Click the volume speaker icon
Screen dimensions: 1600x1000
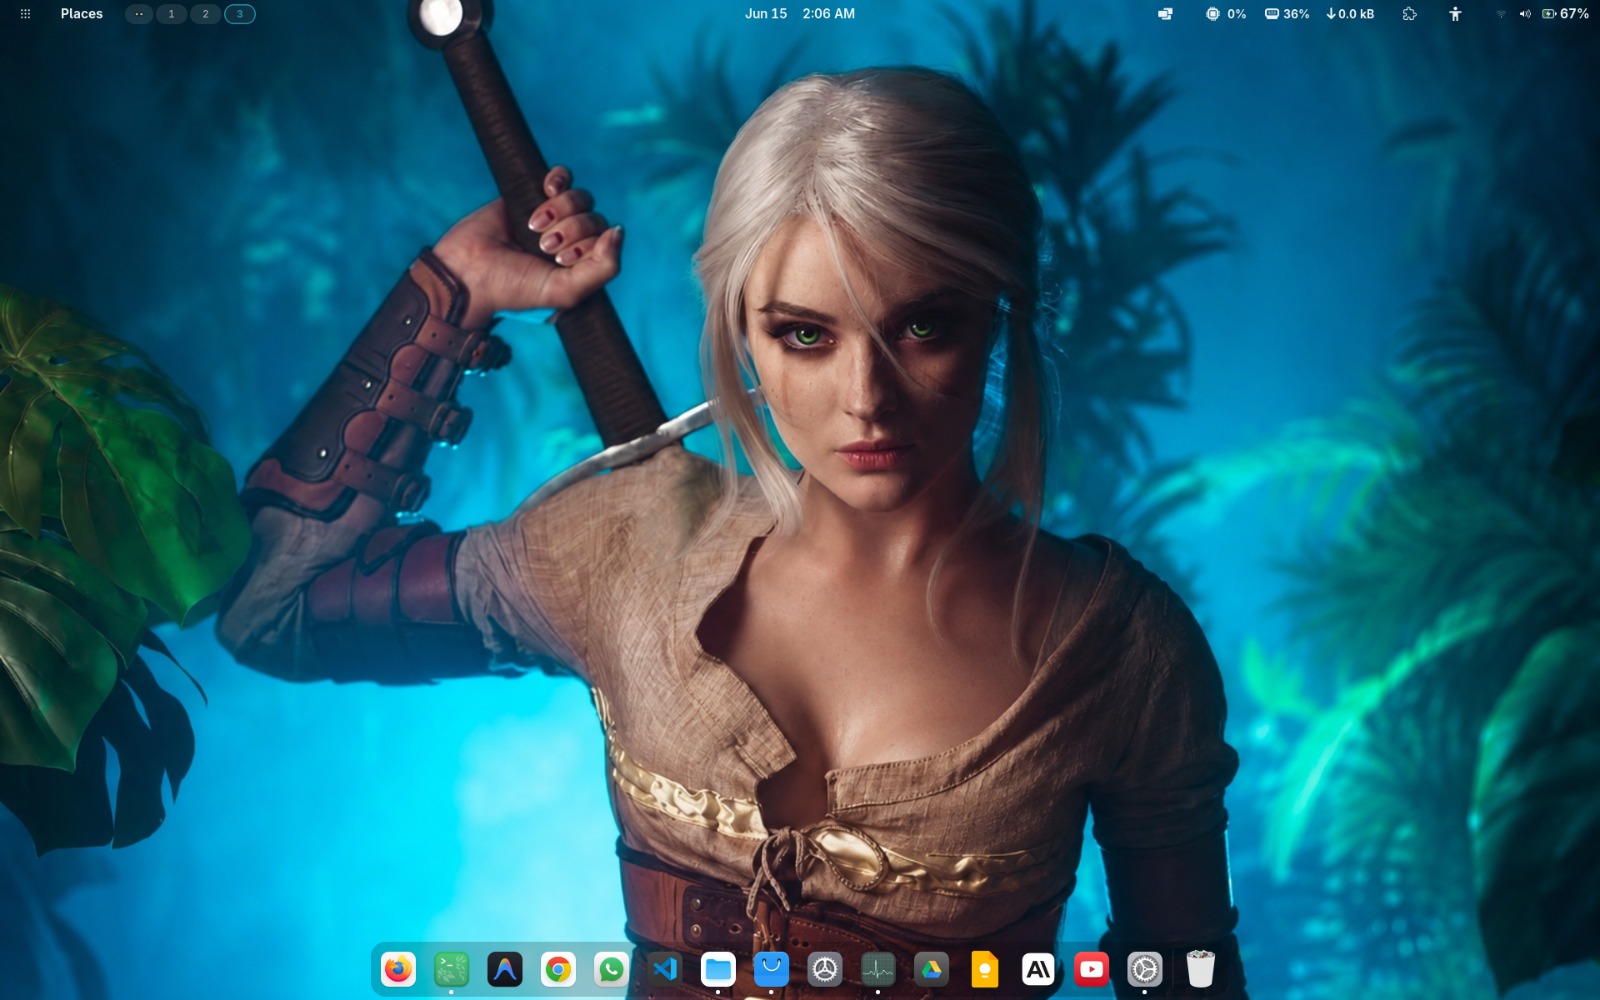point(1525,14)
